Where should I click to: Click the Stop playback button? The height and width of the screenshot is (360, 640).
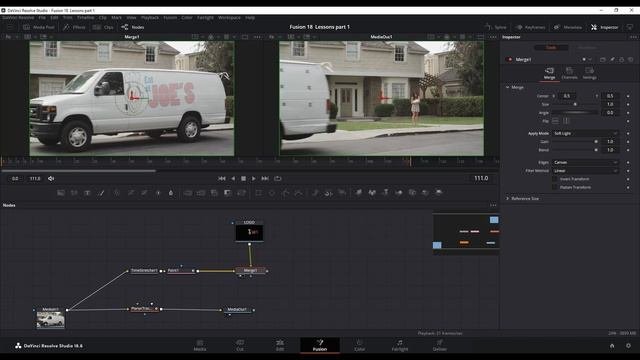pos(243,178)
